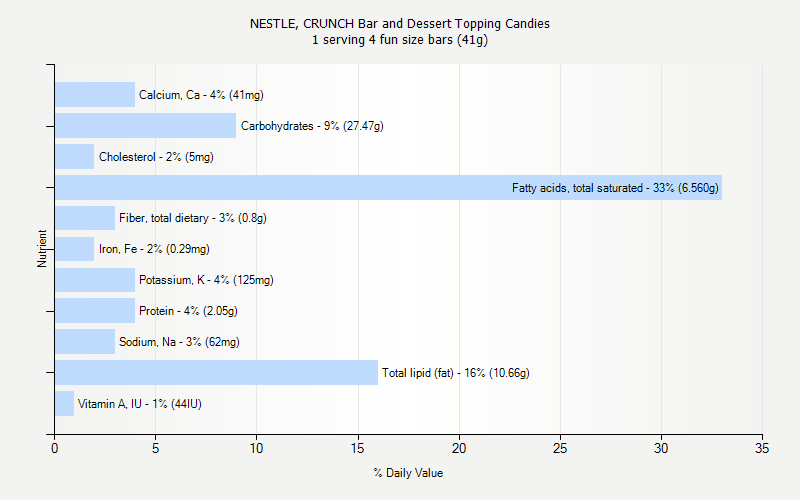This screenshot has height=500, width=800.
Task: Select the Potassium, K bar
Action: click(95, 280)
